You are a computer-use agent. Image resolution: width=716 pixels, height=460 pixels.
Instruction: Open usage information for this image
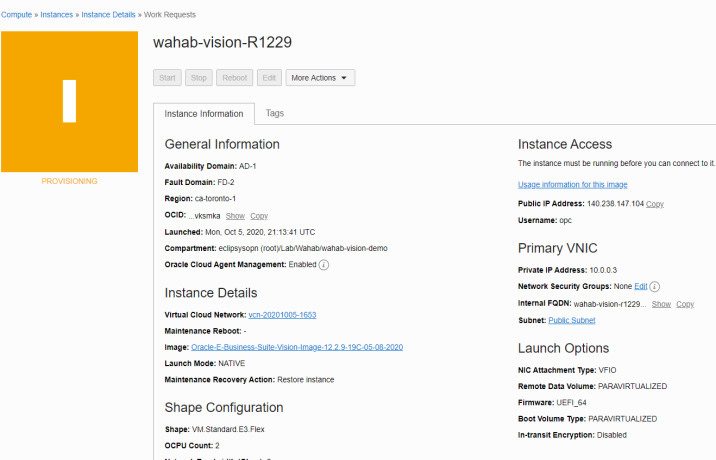point(572,185)
